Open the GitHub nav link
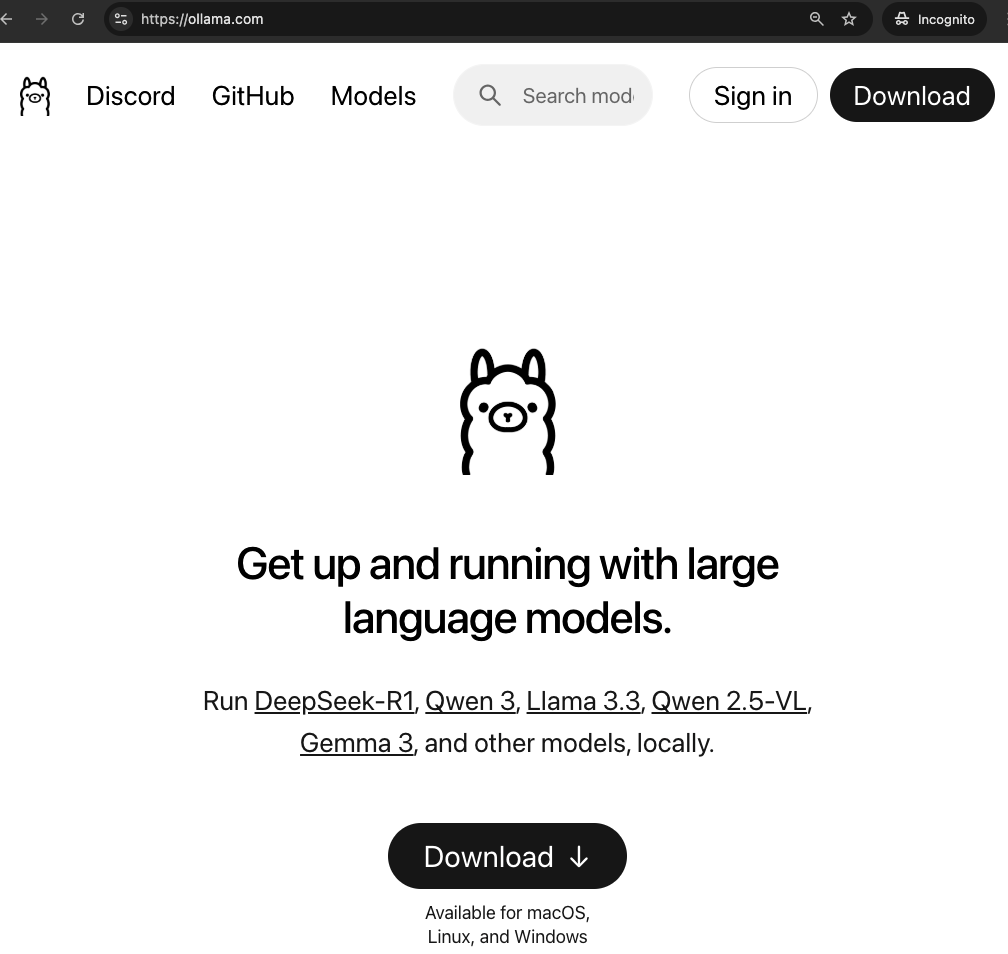The image size is (1008, 954). (253, 96)
